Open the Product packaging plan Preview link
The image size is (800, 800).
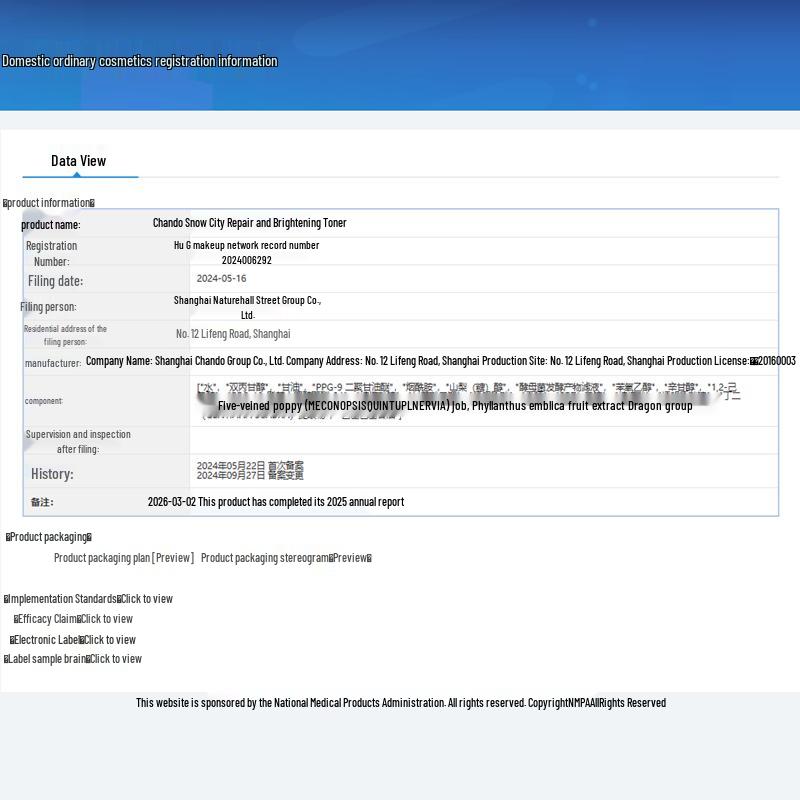pyautogui.click(x=123, y=558)
